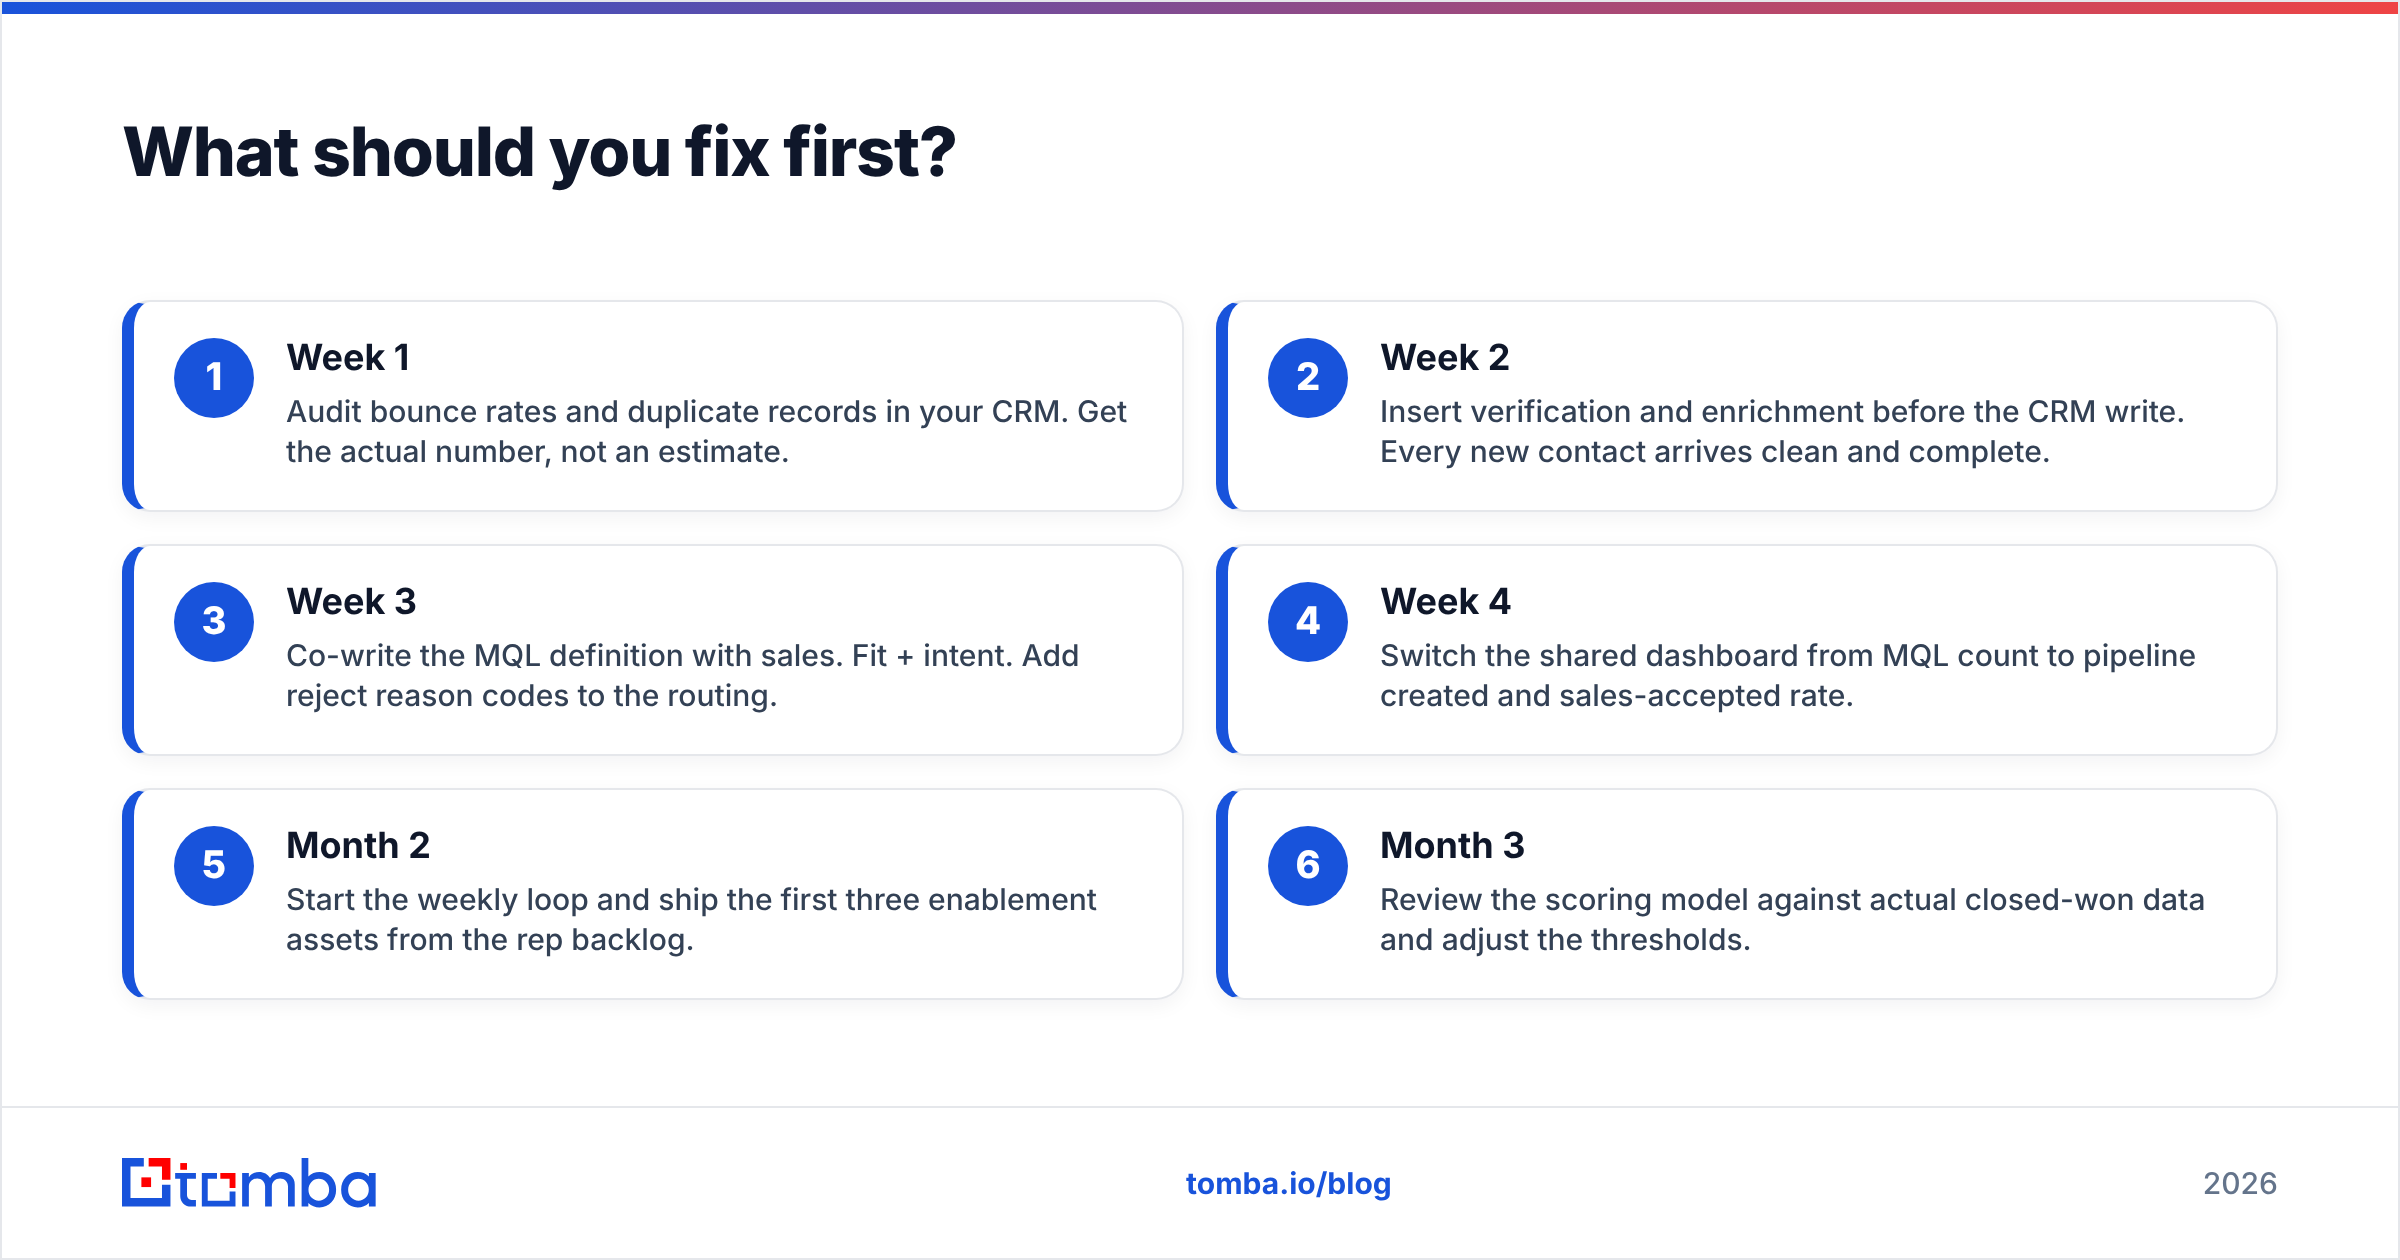Click the 2026 year label

point(2240,1184)
